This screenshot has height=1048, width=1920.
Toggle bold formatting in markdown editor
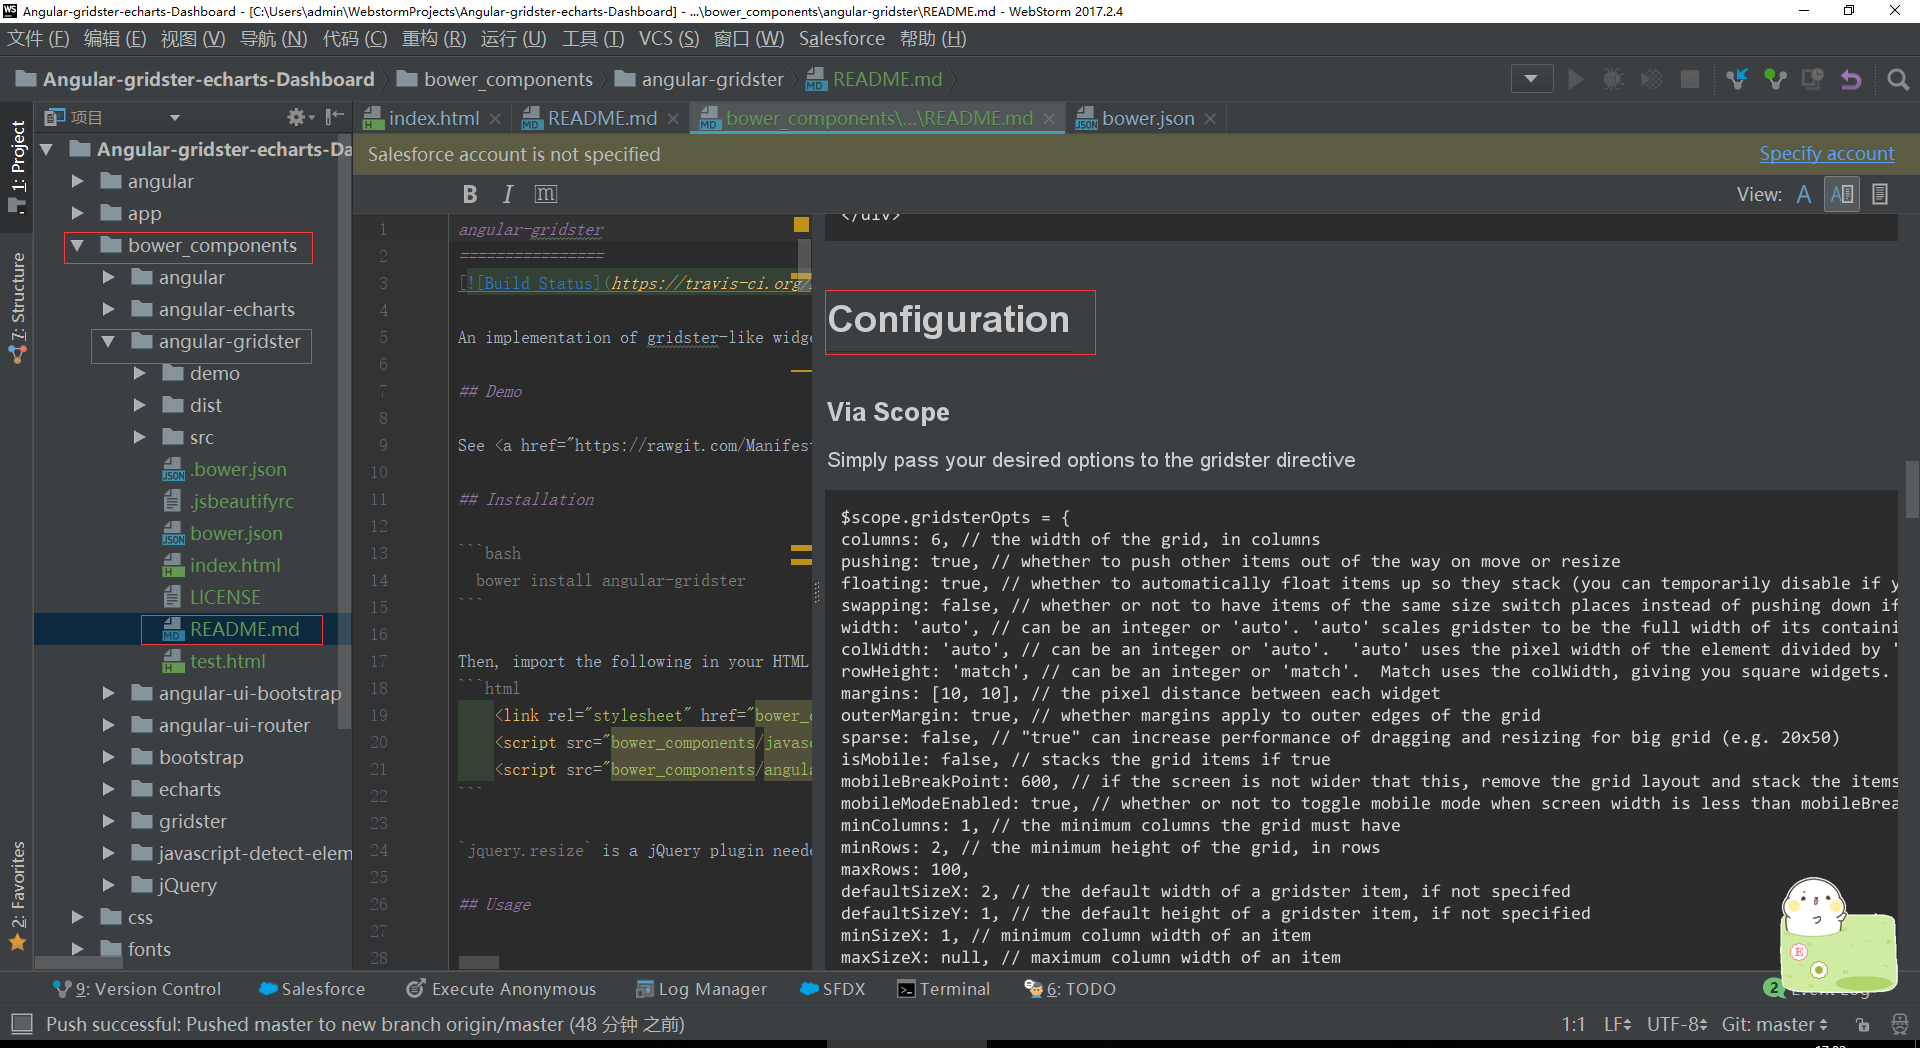click(x=470, y=194)
